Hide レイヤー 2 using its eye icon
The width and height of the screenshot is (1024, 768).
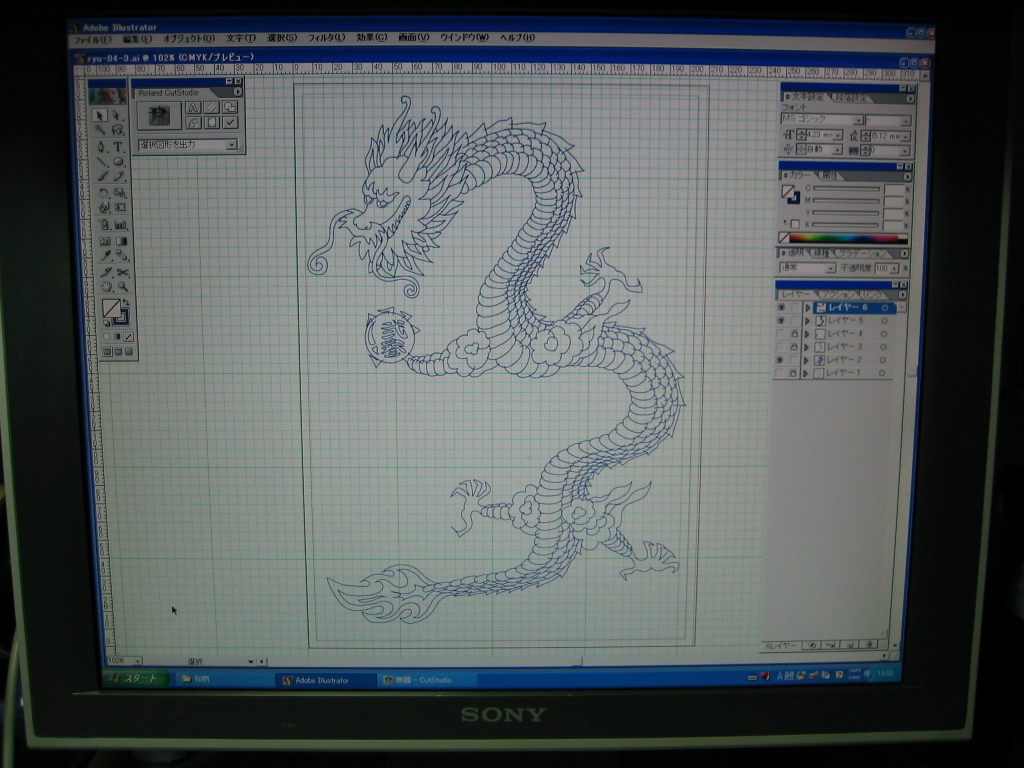pyautogui.click(x=780, y=360)
